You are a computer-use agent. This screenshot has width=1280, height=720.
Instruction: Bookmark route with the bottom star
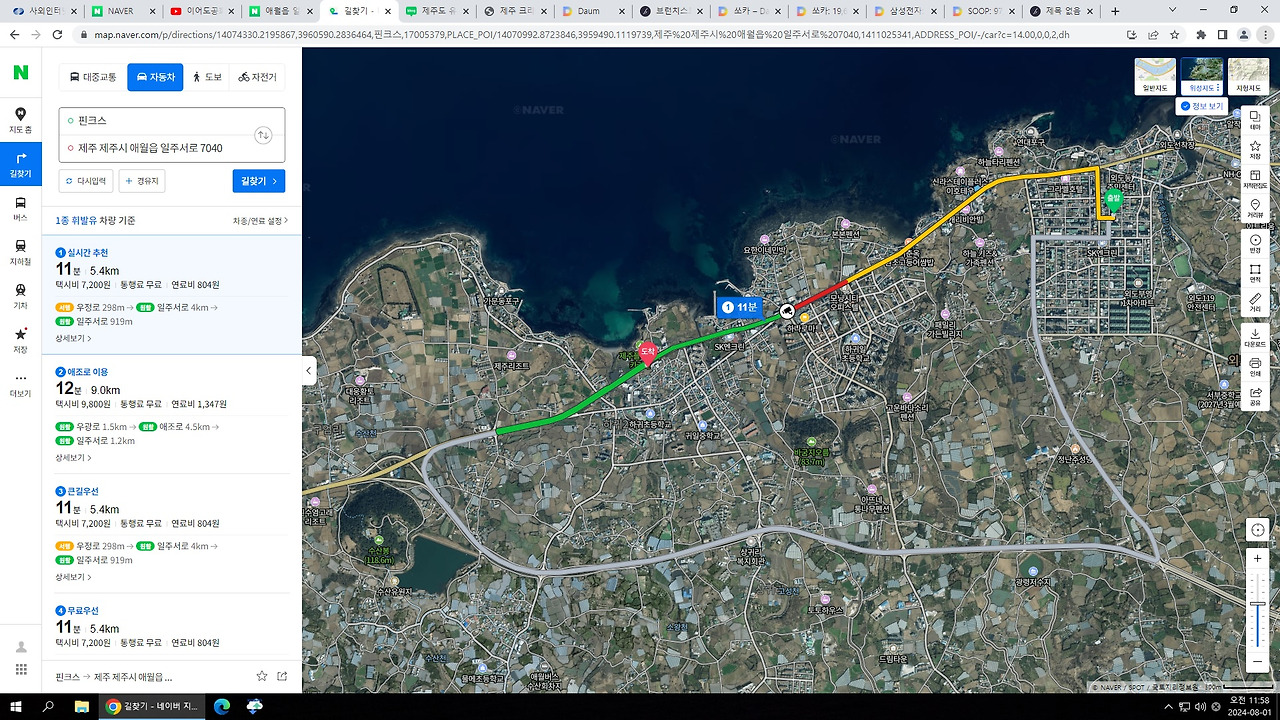pyautogui.click(x=262, y=676)
